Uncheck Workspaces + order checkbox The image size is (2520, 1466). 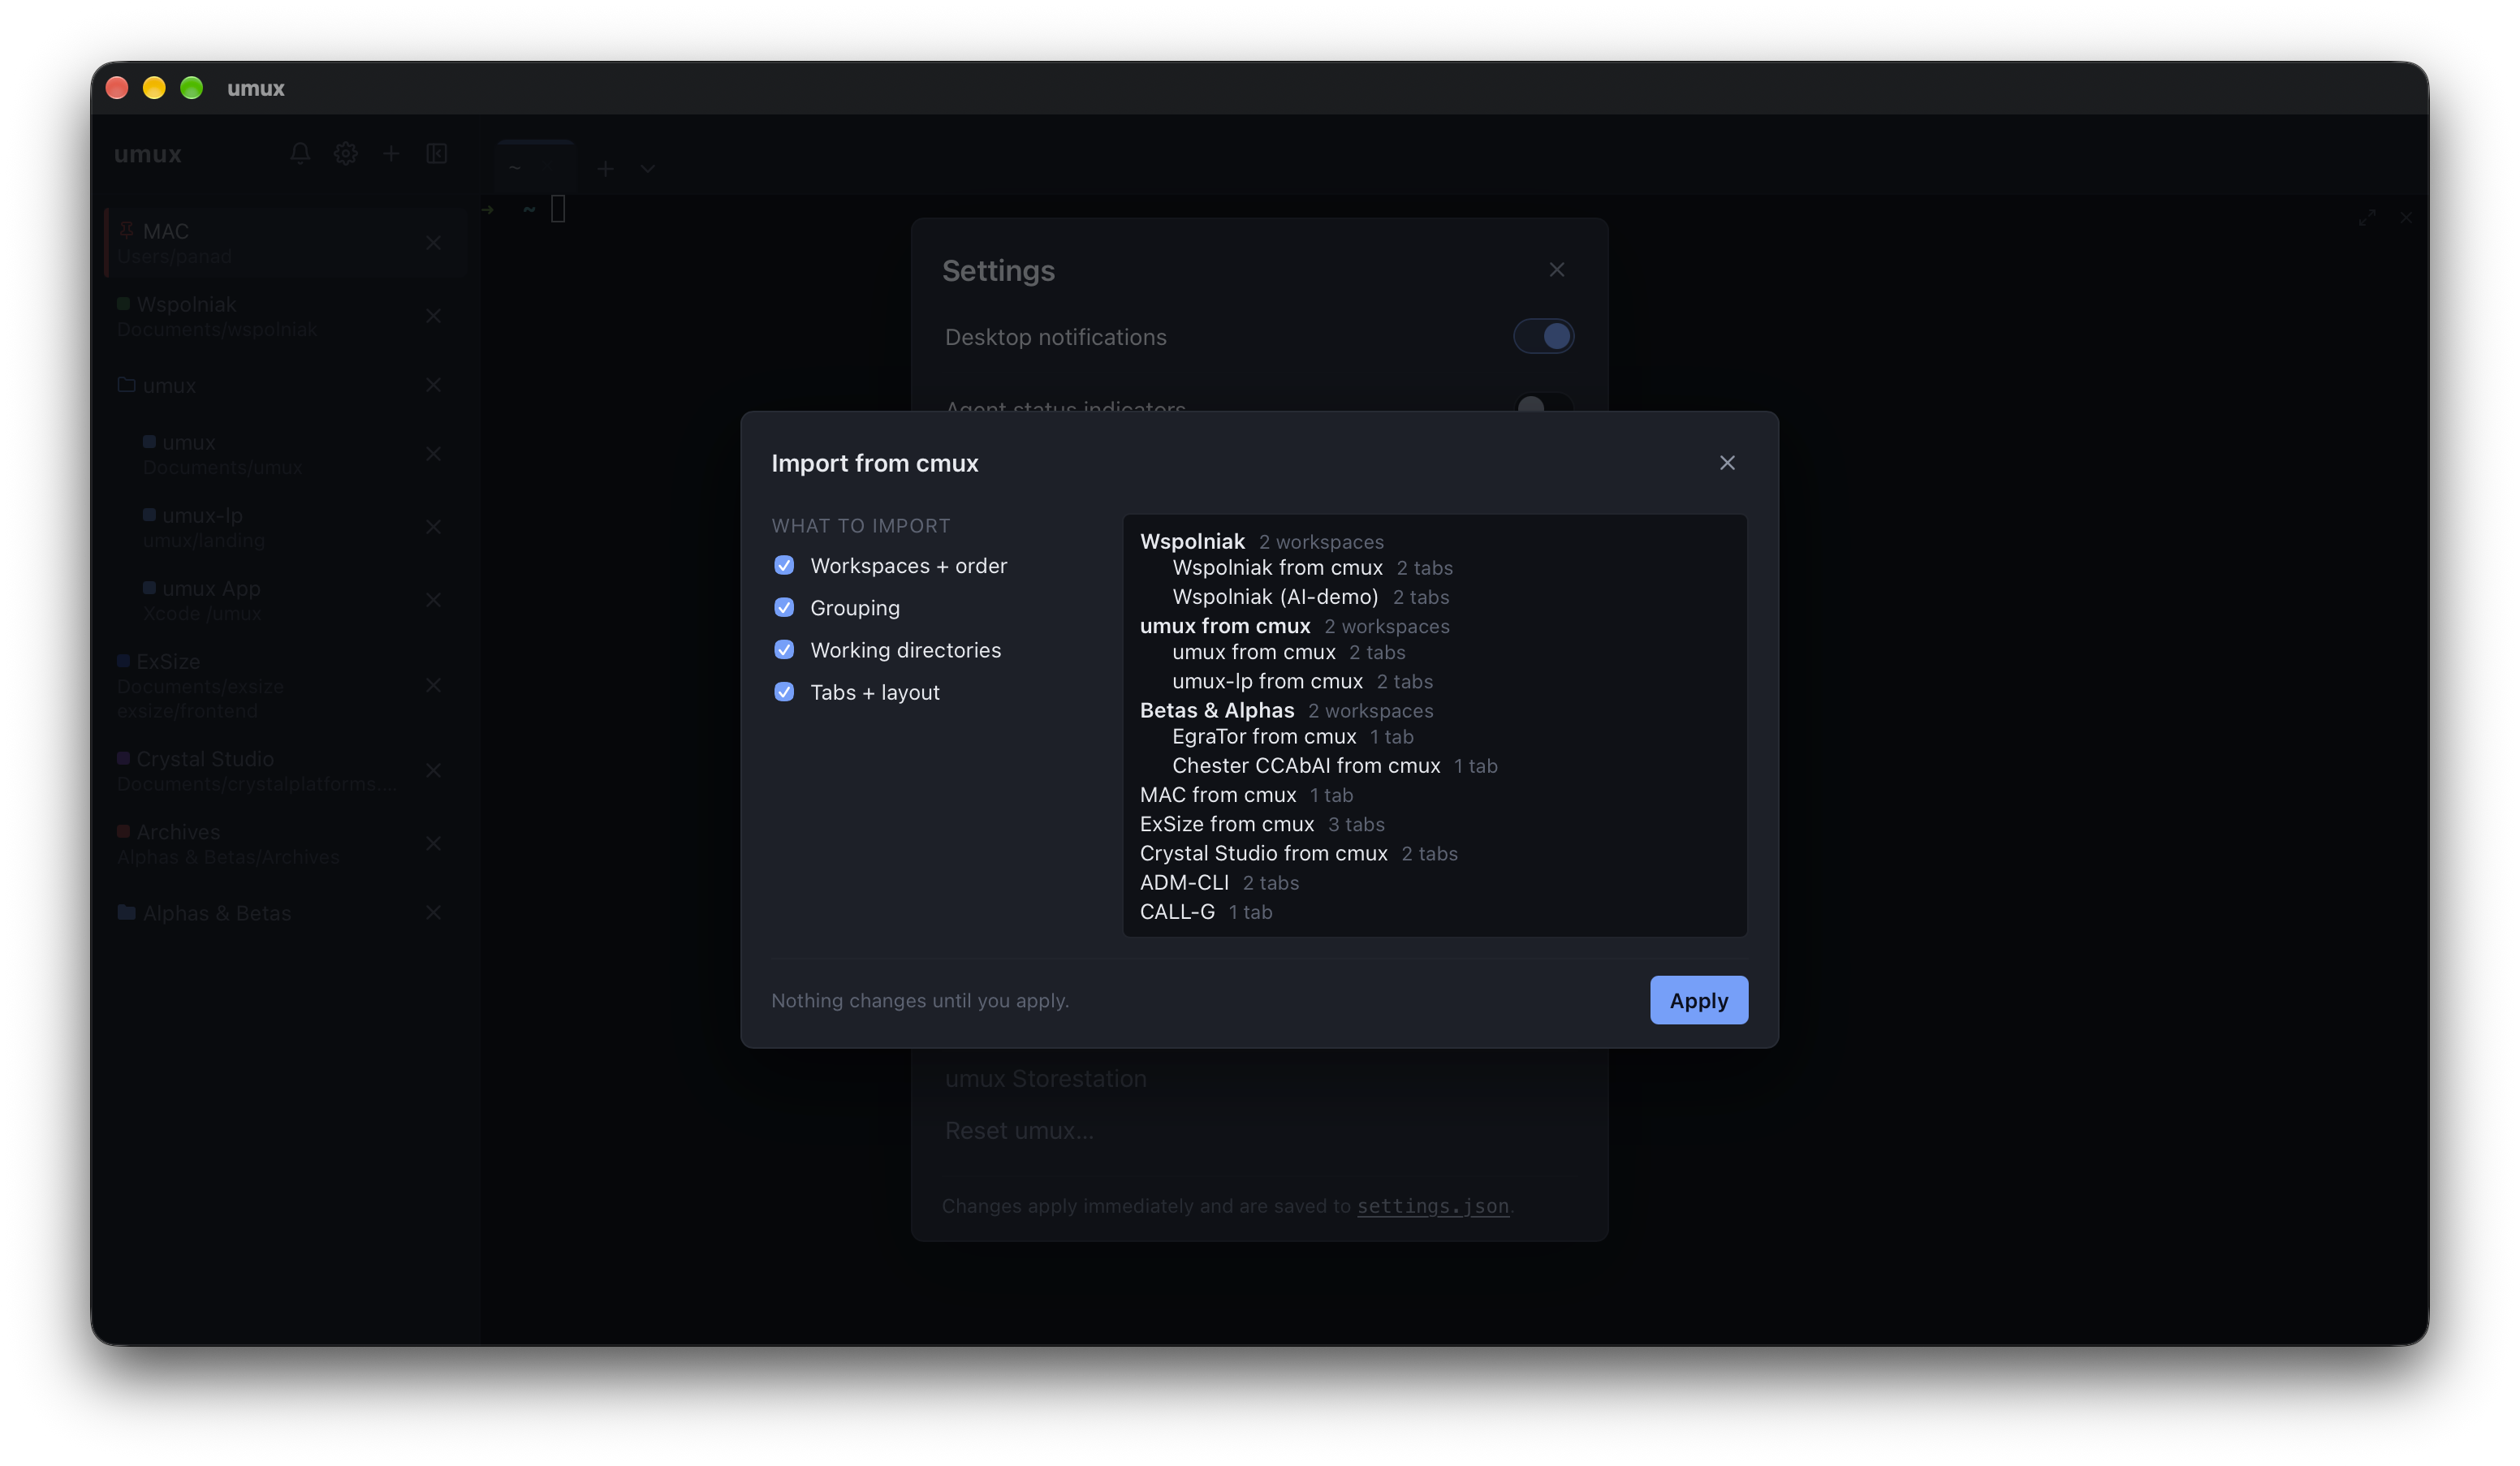click(784, 566)
